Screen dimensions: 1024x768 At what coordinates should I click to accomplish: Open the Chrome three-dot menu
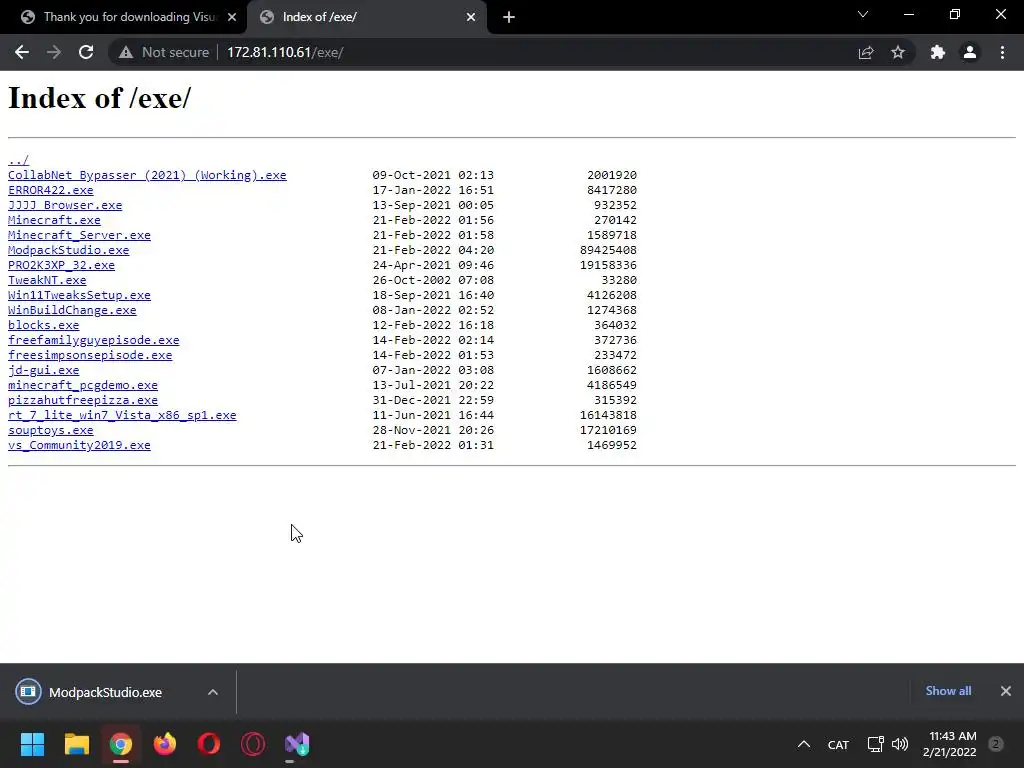click(x=1002, y=52)
